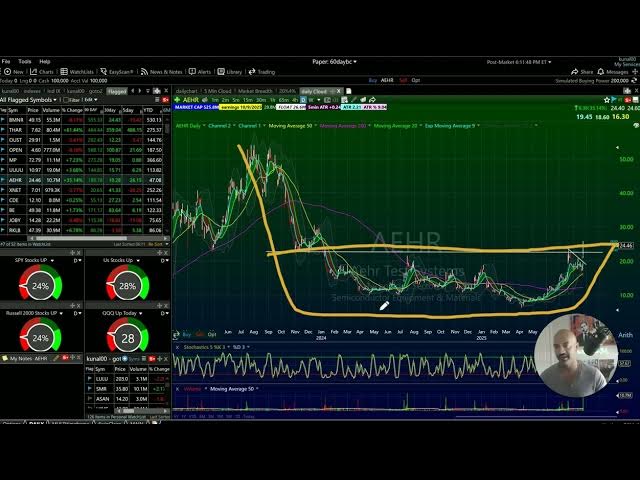Click the Buy button in top order bar
The image size is (640, 480).
pos(373,80)
